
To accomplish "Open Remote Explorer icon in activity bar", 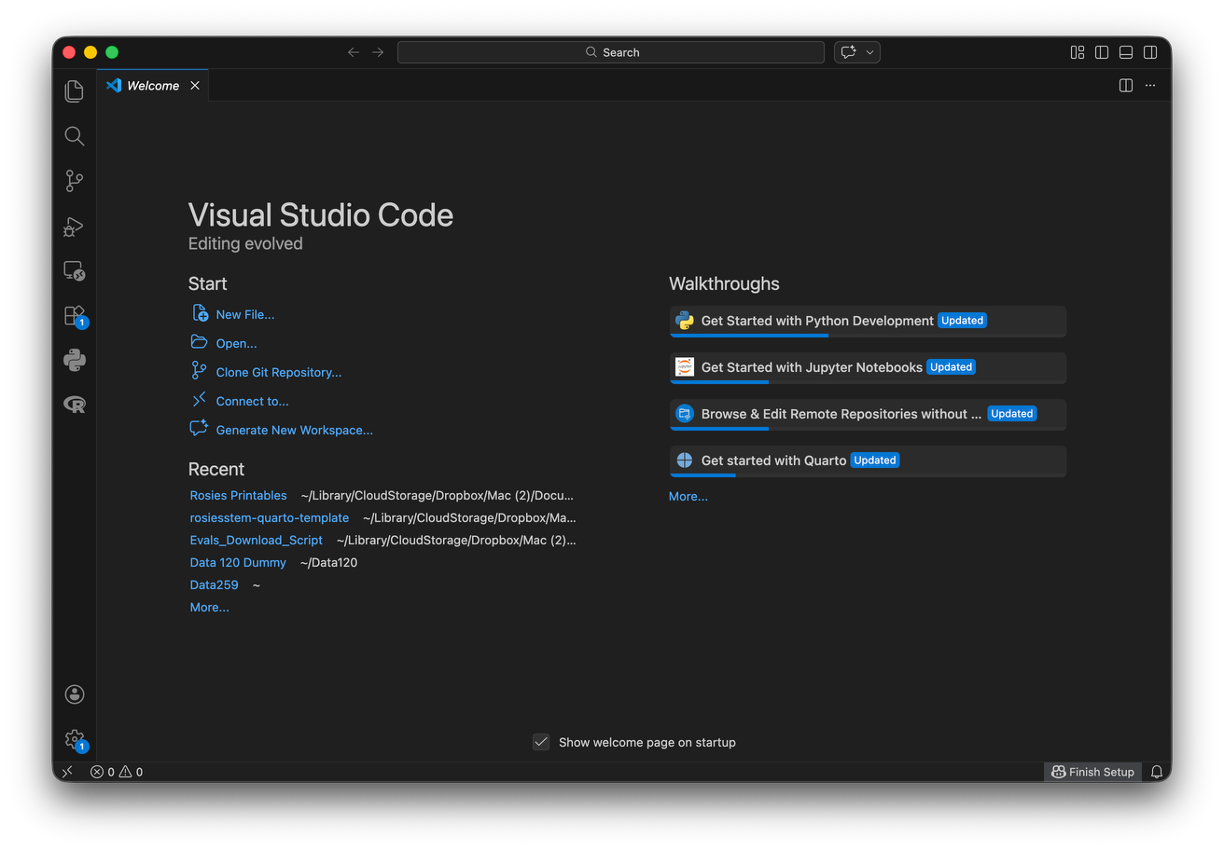I will click(74, 271).
